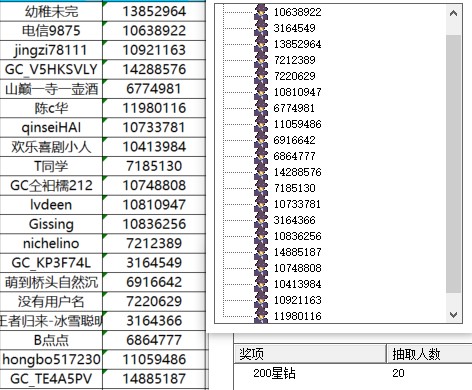472x390 pixels.
Task: Click spreadsheet cell GC仝相儒212
Action: pyautogui.click(x=51, y=186)
